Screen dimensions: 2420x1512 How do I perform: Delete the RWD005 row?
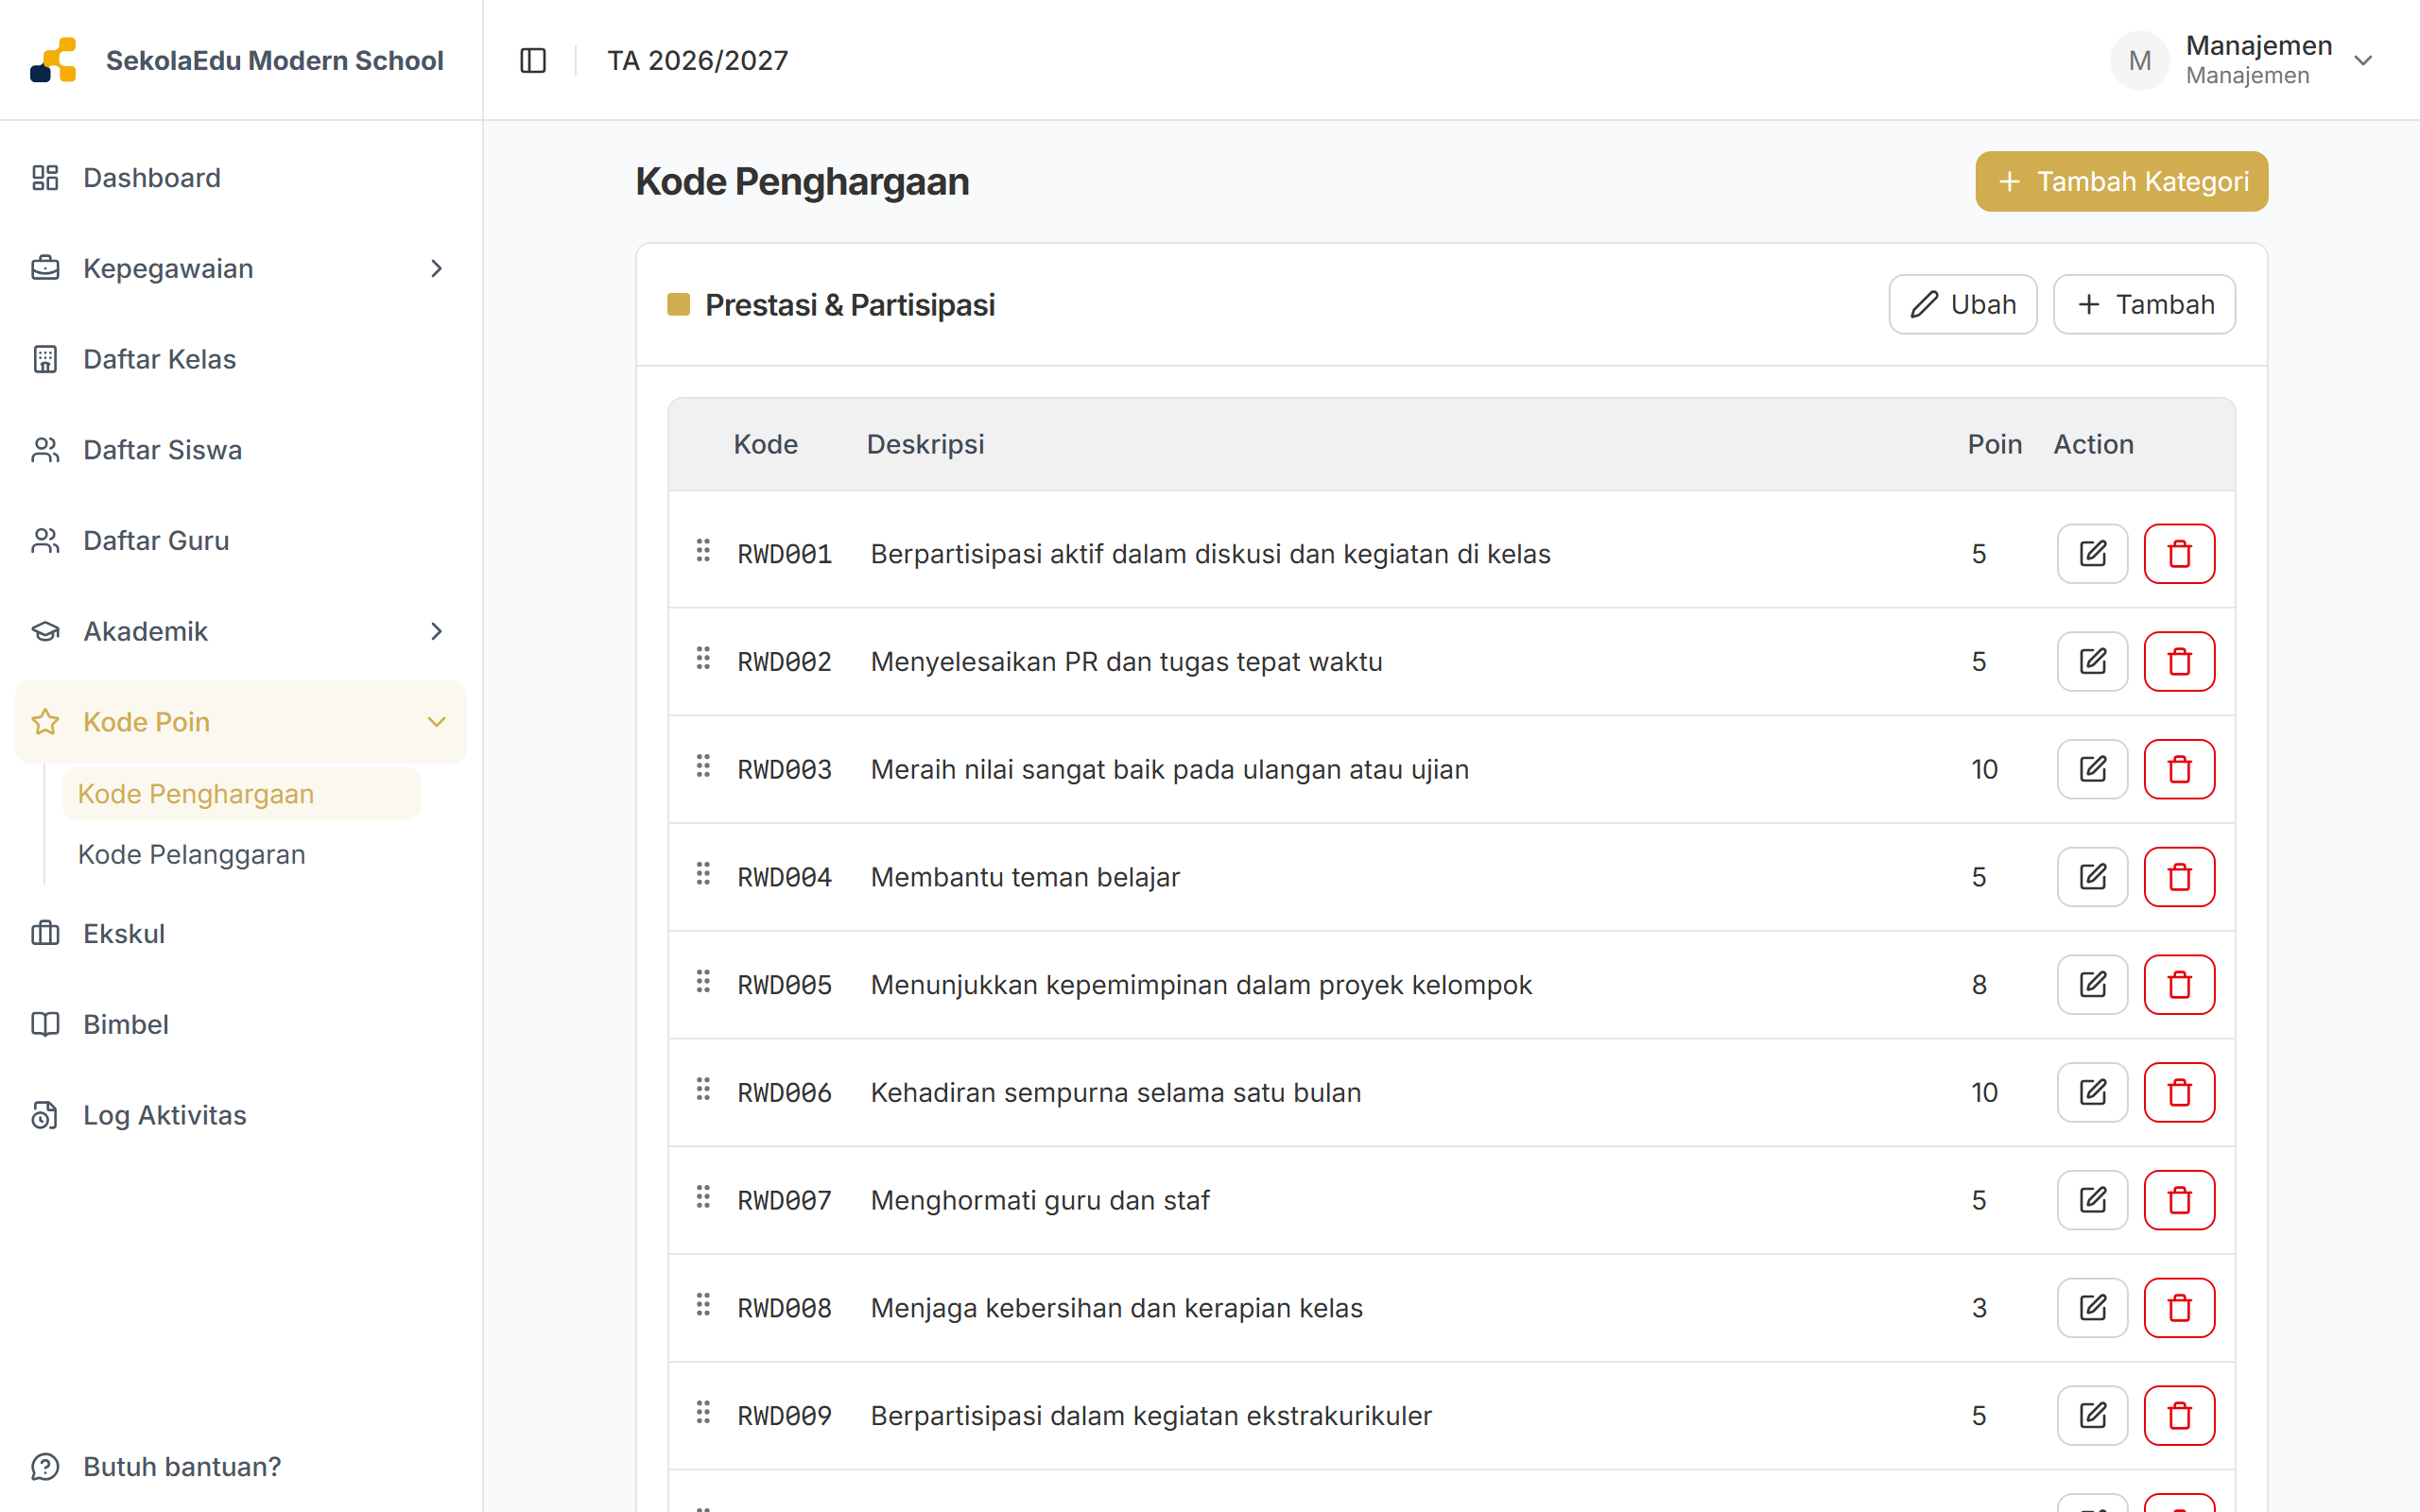pyautogui.click(x=2179, y=985)
